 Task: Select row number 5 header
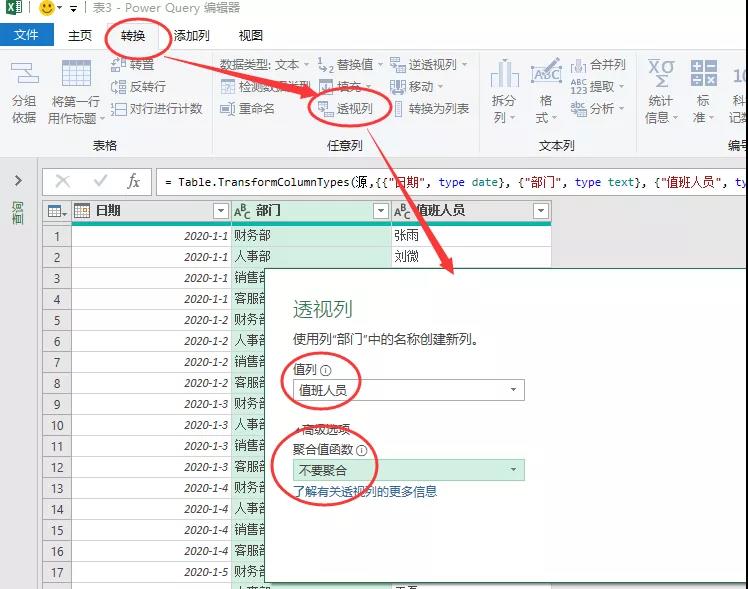click(x=57, y=320)
